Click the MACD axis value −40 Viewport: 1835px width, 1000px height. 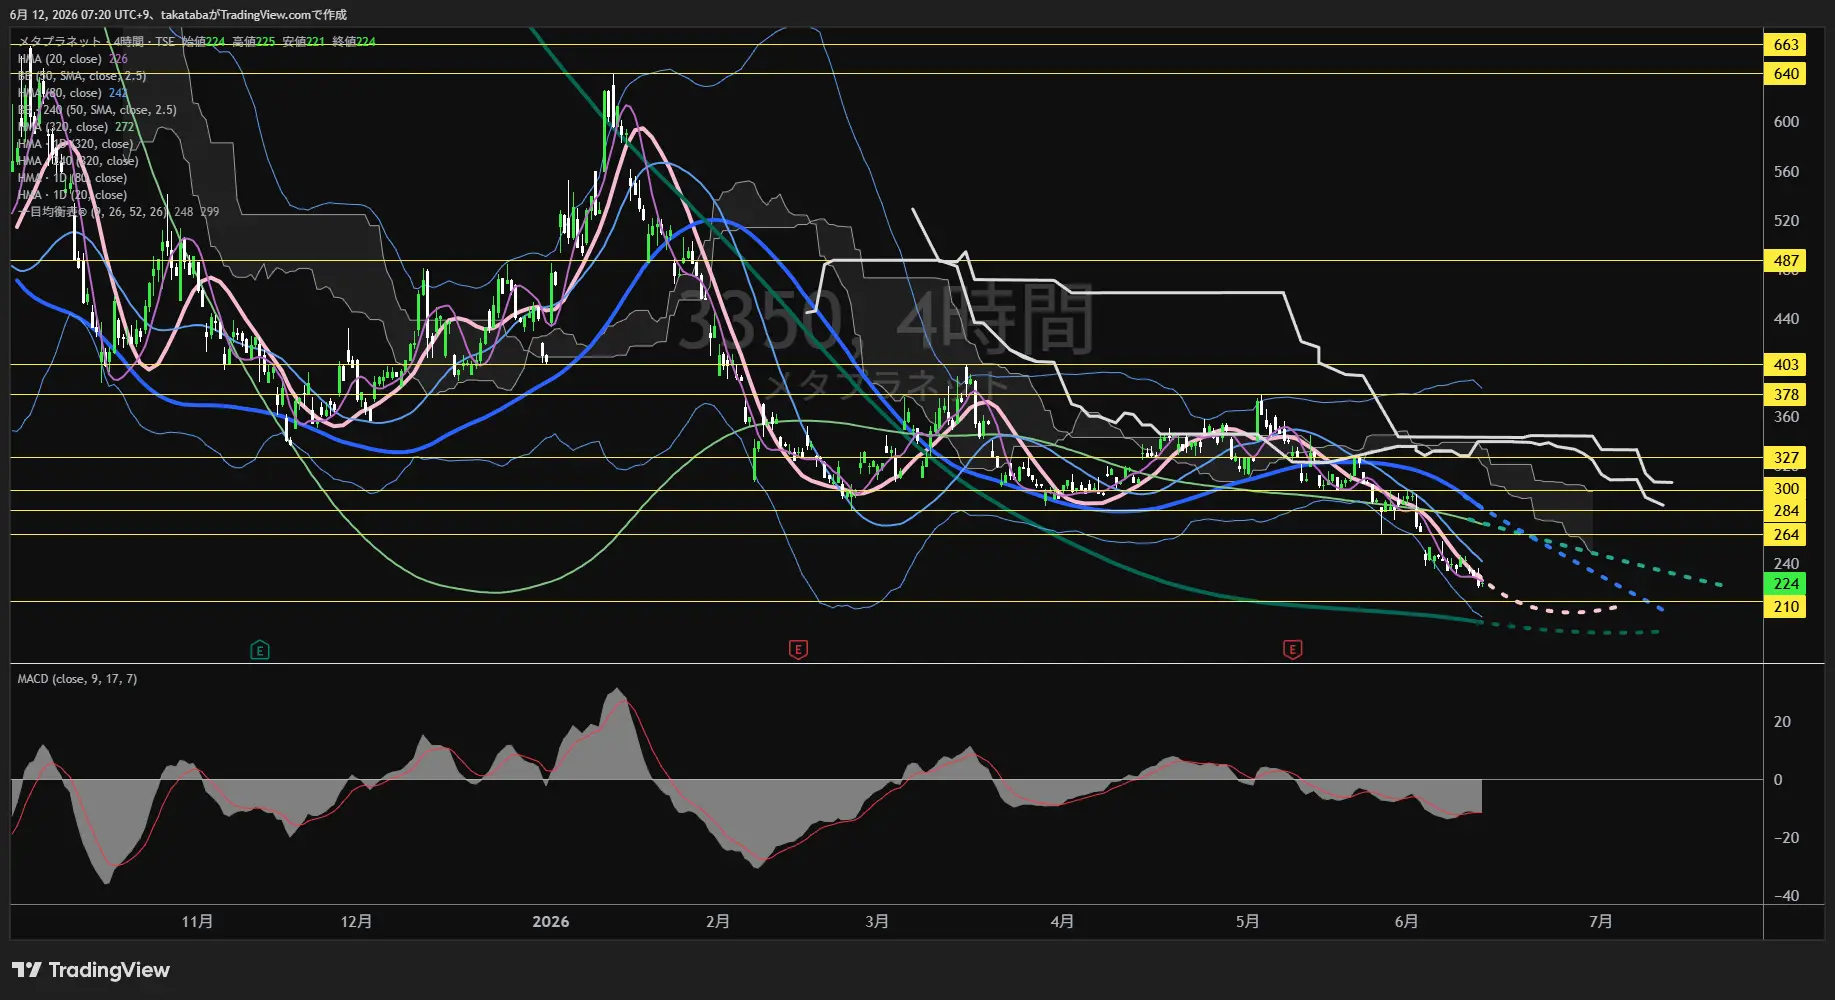pyautogui.click(x=1786, y=896)
